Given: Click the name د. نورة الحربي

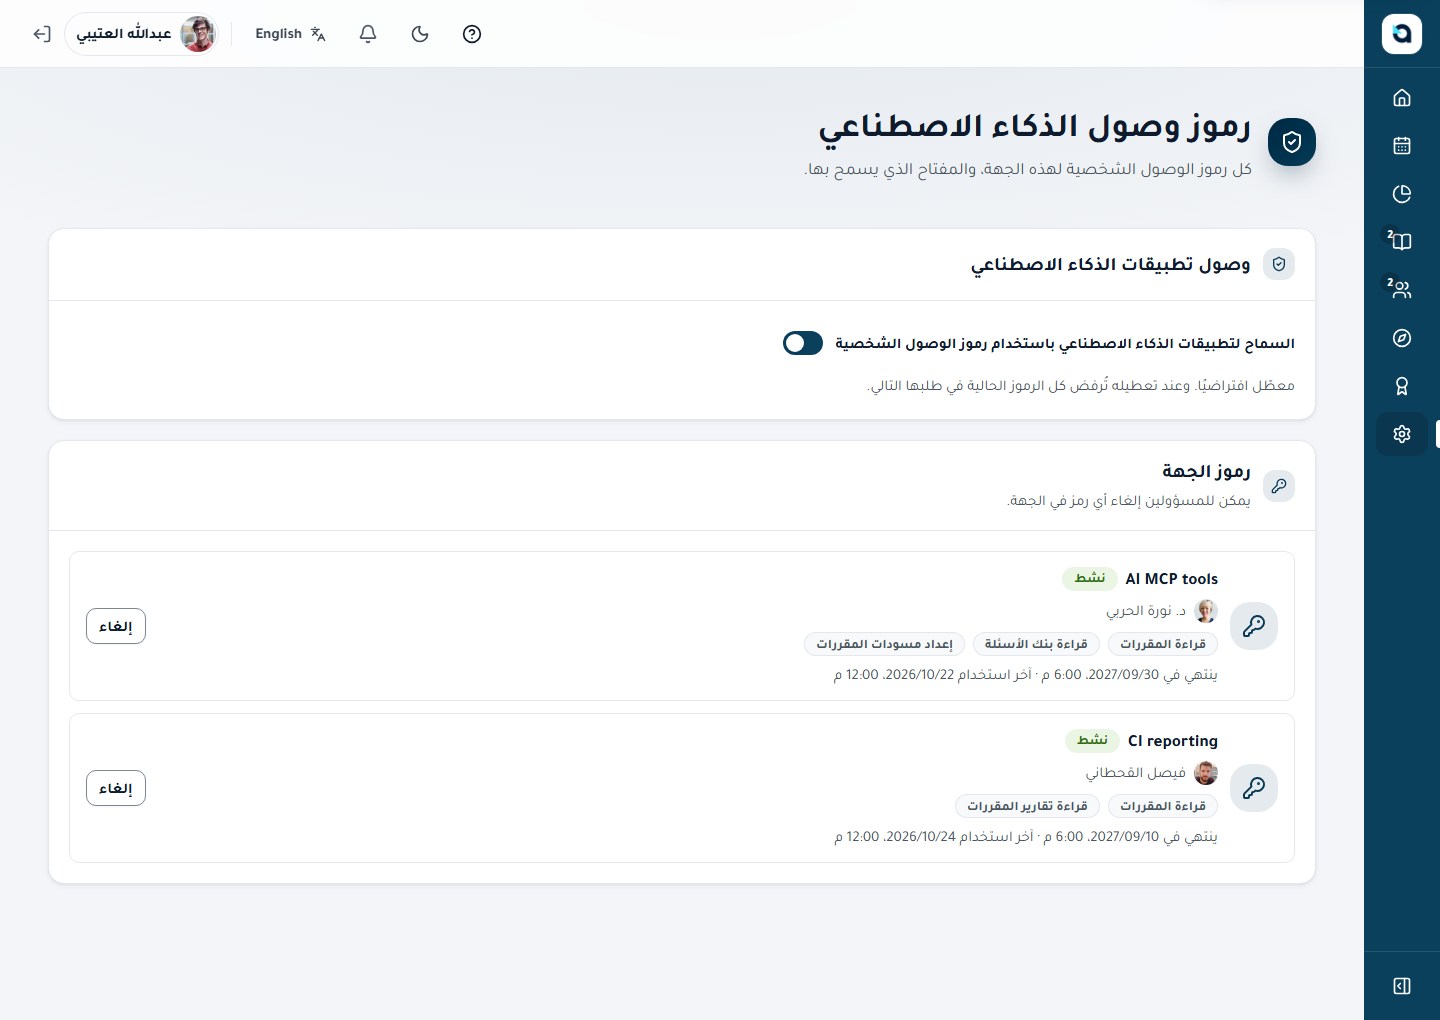Looking at the screenshot, I should pos(1146,611).
